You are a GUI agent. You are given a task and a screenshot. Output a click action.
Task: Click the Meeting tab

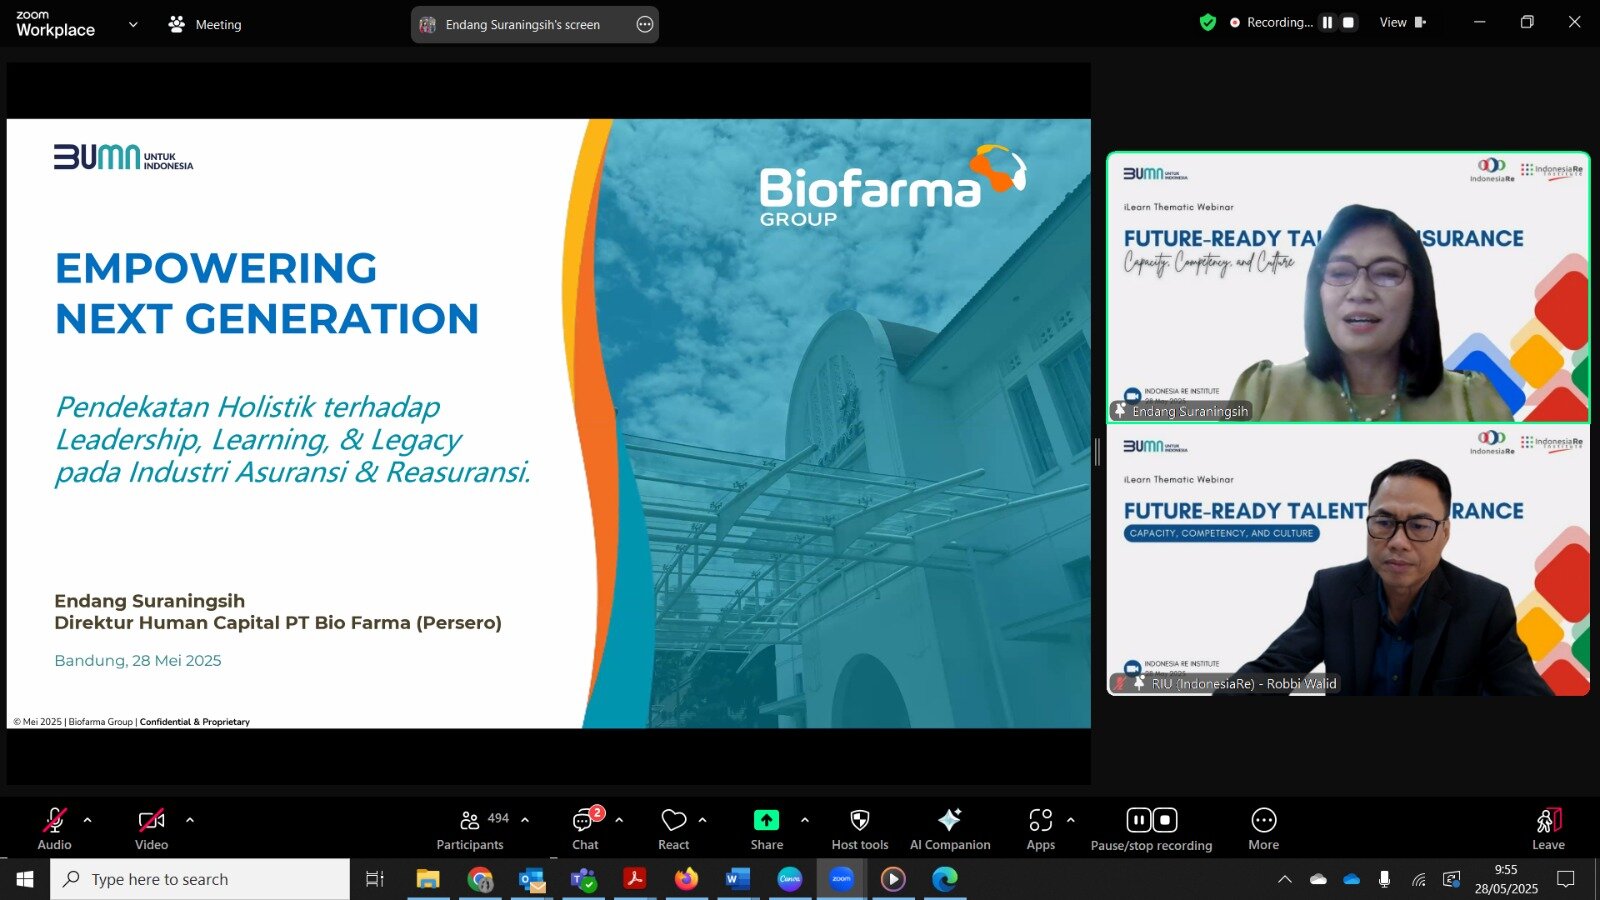pos(206,24)
